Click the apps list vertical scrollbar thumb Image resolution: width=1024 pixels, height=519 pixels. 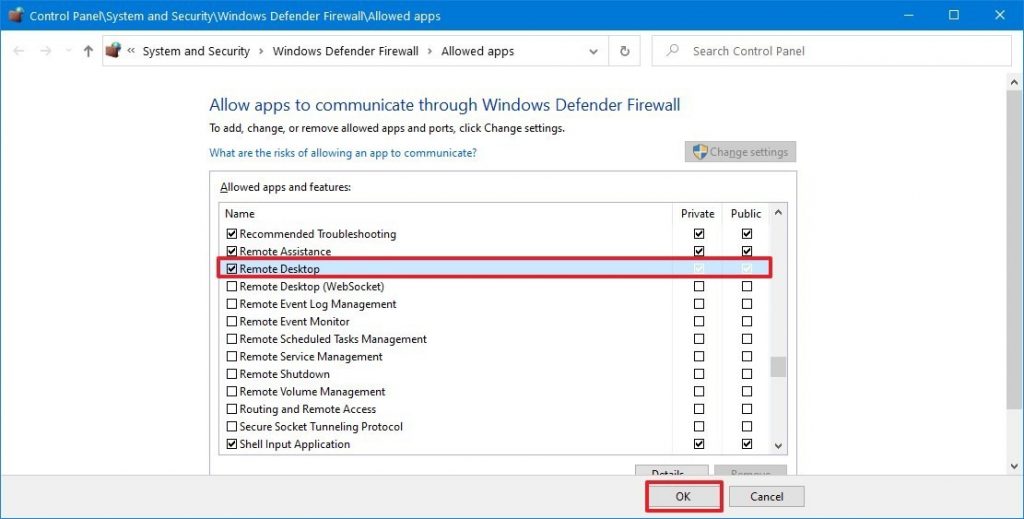(x=778, y=367)
